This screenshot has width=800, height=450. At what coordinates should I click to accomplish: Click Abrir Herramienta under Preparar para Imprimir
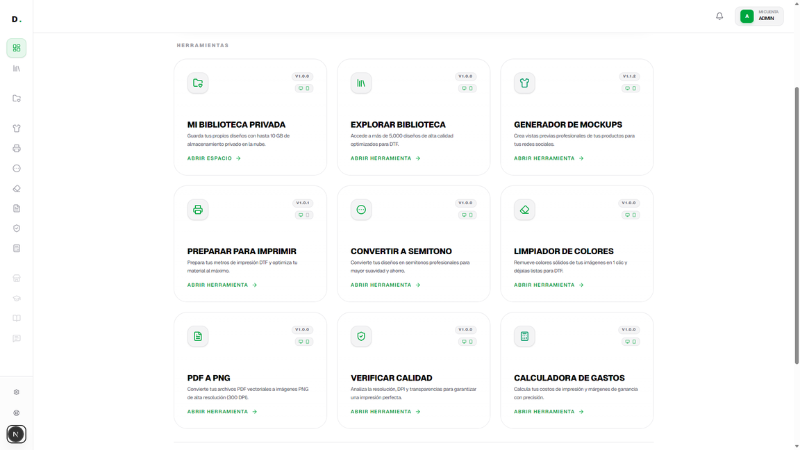coord(222,285)
